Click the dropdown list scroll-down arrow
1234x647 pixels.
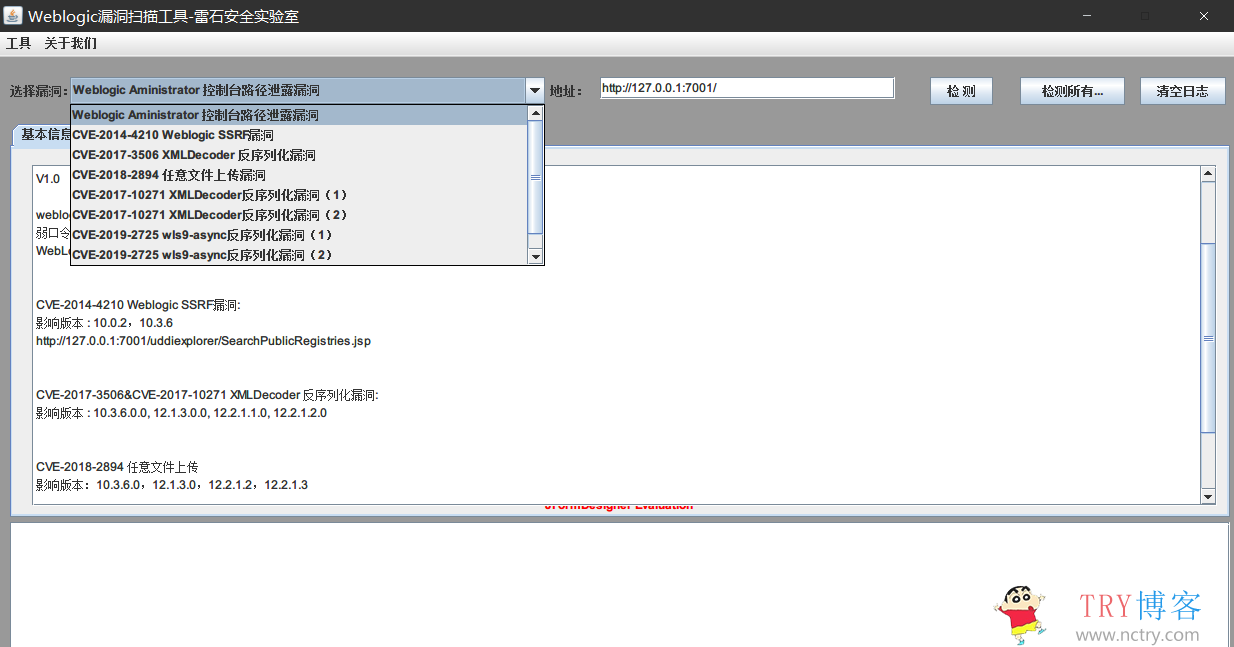[x=535, y=257]
